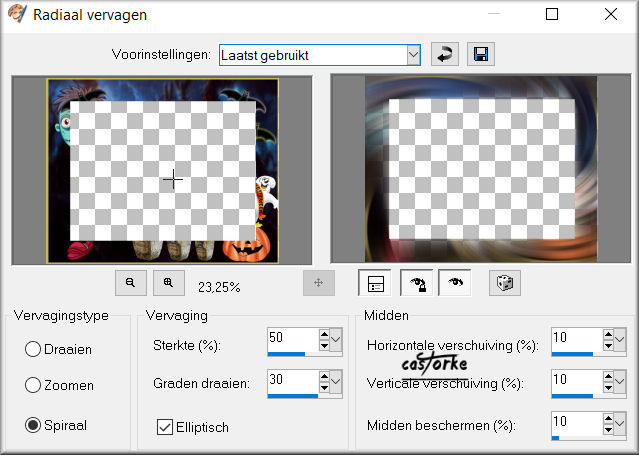
Task: Open the Graden draaien value dropdown arrow
Action: 336,382
